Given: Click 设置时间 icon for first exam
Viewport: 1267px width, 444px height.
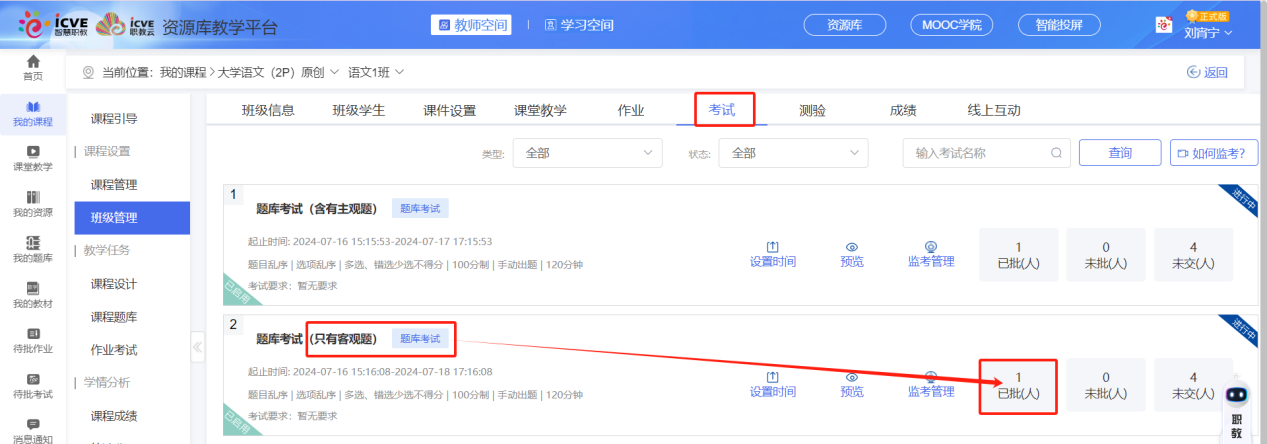Looking at the screenshot, I should click(x=772, y=247).
